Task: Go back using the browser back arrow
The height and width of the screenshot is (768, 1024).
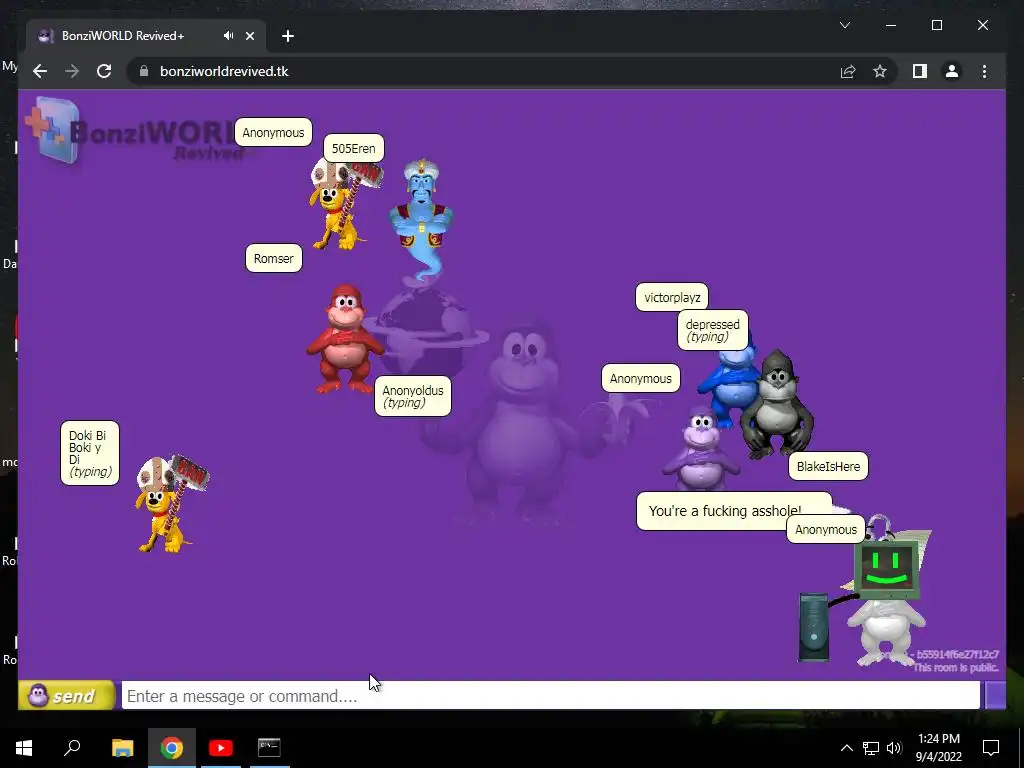Action: tap(40, 71)
